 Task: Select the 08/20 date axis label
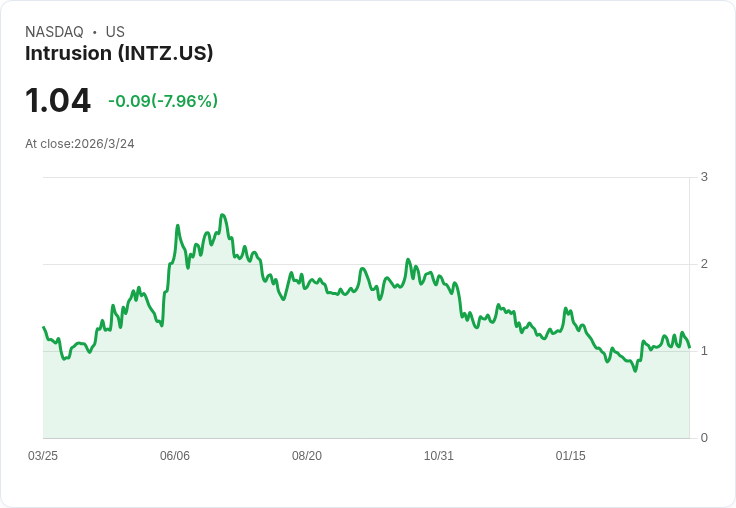tap(307, 455)
